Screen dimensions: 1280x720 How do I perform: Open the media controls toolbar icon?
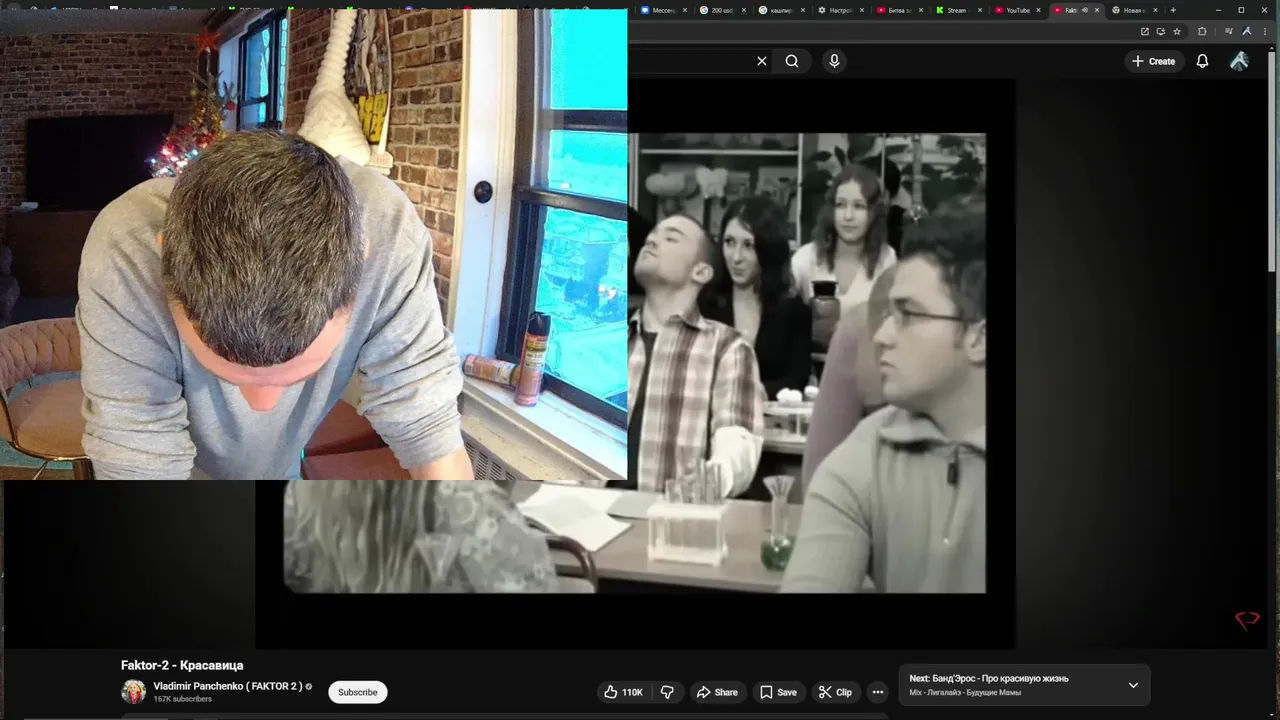[x=1229, y=31]
